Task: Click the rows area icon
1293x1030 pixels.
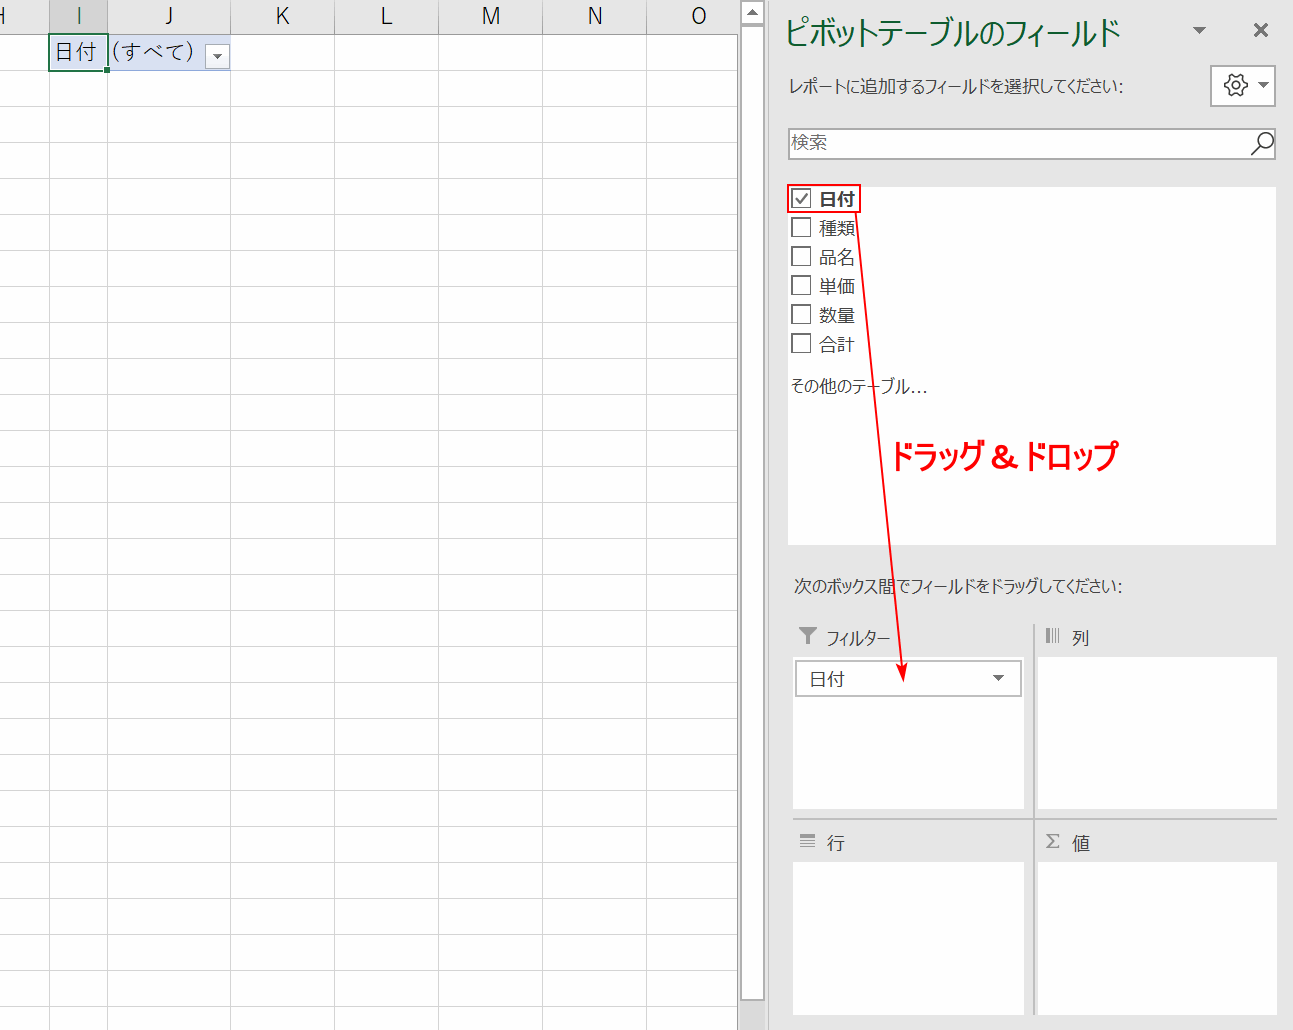Action: click(808, 842)
